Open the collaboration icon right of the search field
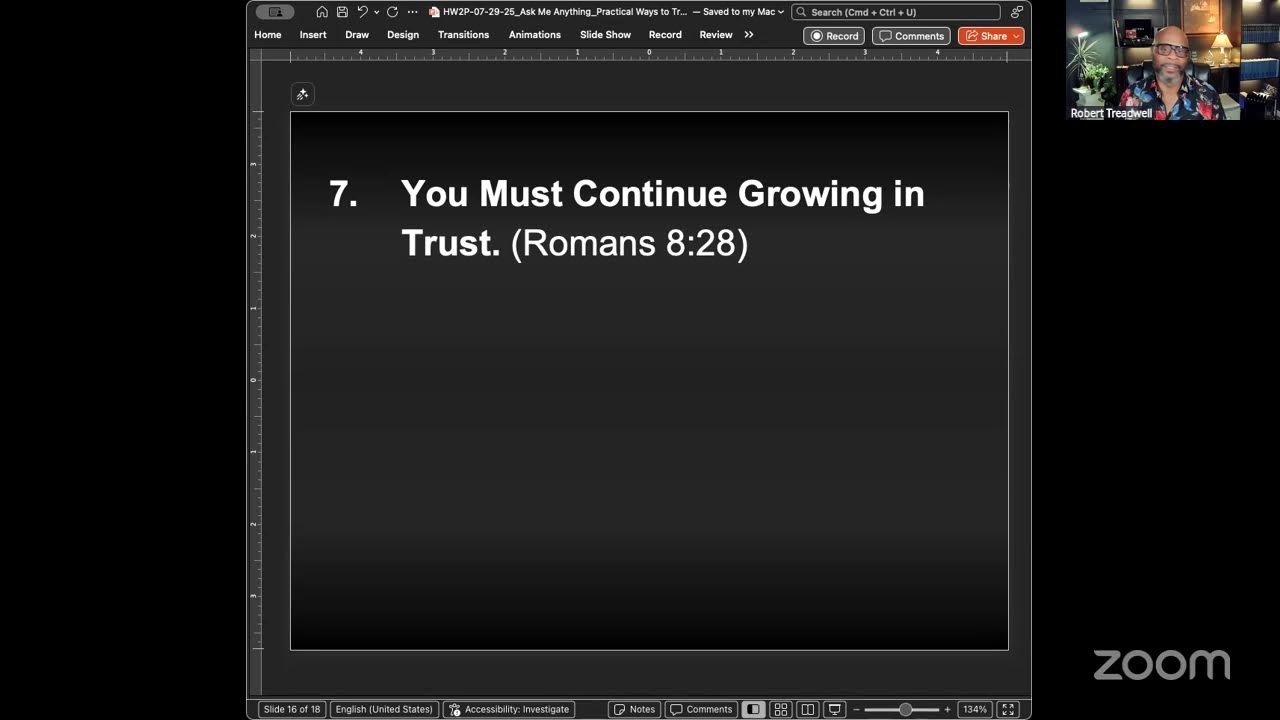This screenshot has width=1280, height=720. pyautogui.click(x=1016, y=12)
